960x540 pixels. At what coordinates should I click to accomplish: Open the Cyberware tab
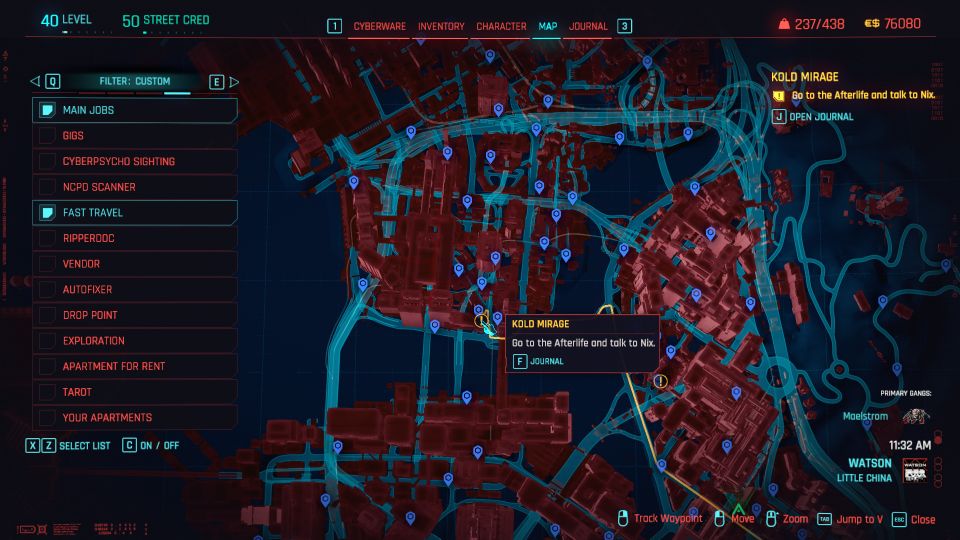point(380,26)
